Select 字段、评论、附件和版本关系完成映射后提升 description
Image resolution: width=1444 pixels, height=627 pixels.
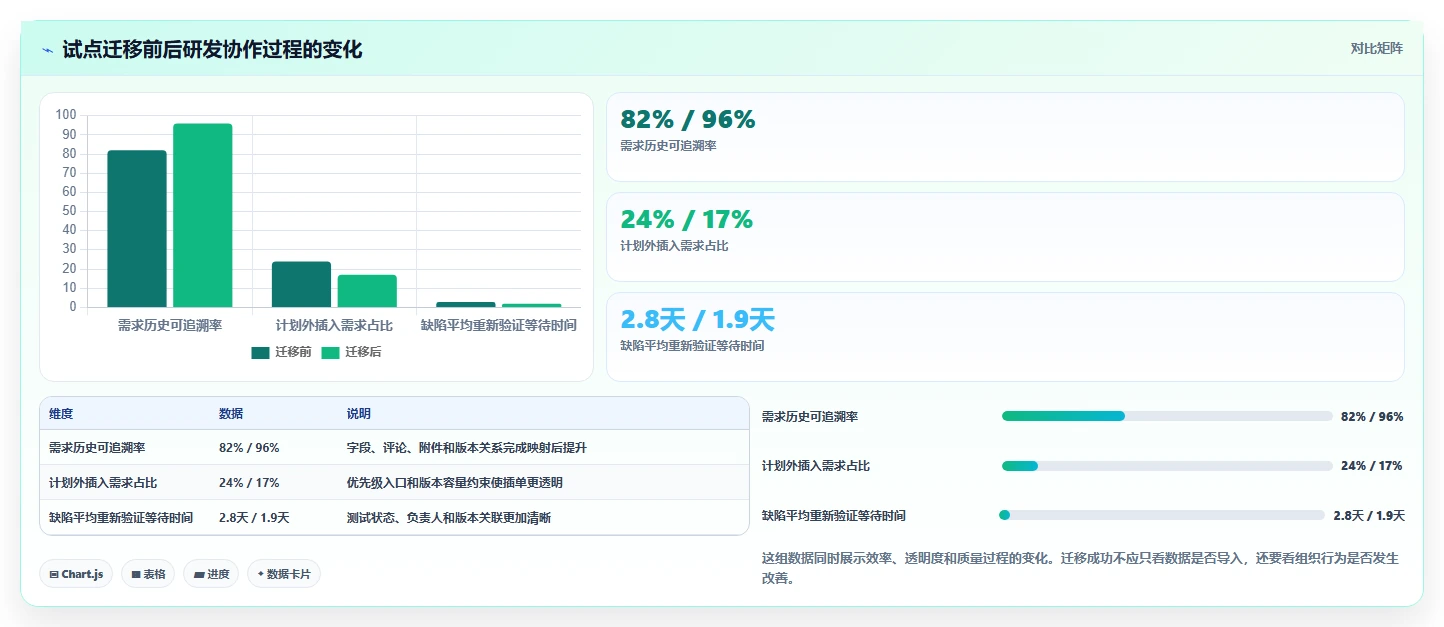coord(467,448)
